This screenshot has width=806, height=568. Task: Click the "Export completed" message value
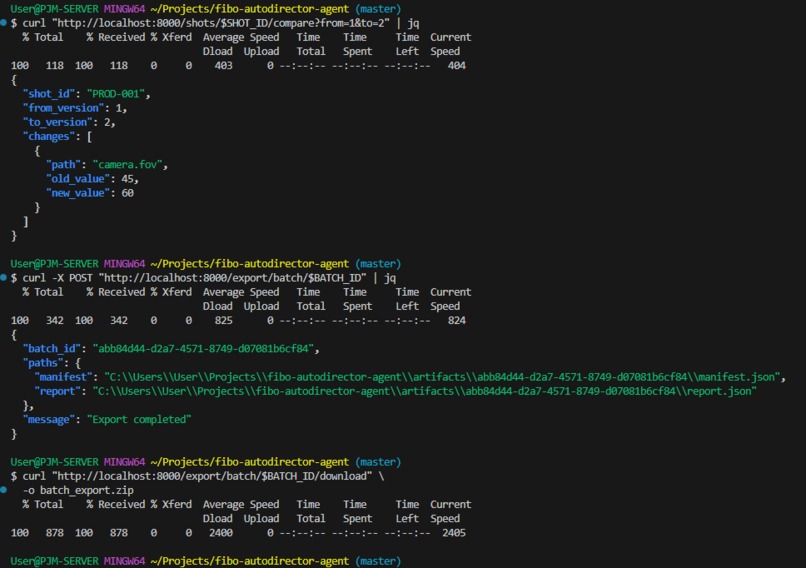[139, 419]
